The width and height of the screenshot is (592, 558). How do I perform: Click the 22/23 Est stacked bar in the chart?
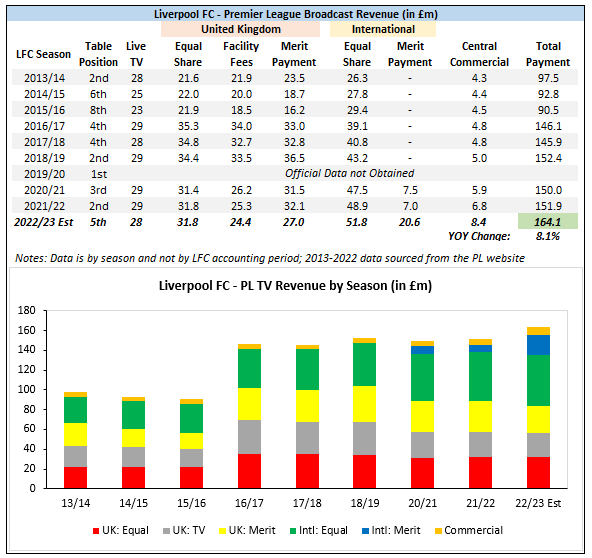click(538, 408)
